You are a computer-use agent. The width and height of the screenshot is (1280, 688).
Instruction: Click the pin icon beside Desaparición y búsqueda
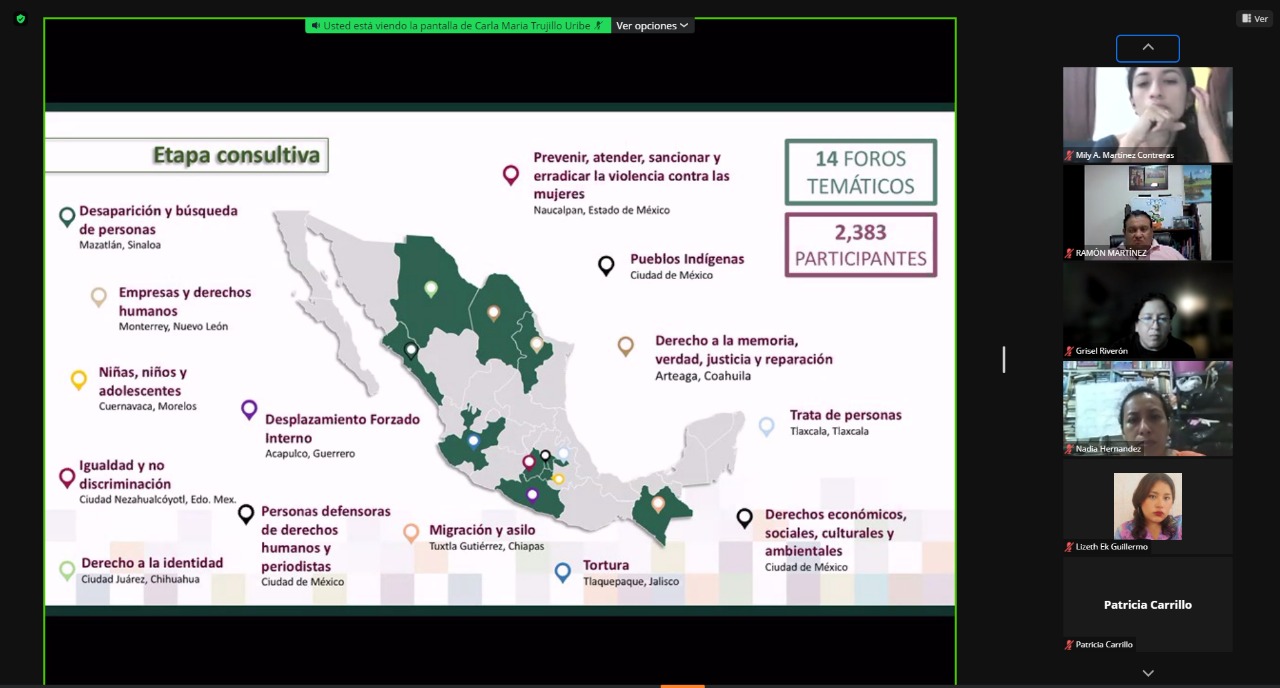click(x=67, y=217)
